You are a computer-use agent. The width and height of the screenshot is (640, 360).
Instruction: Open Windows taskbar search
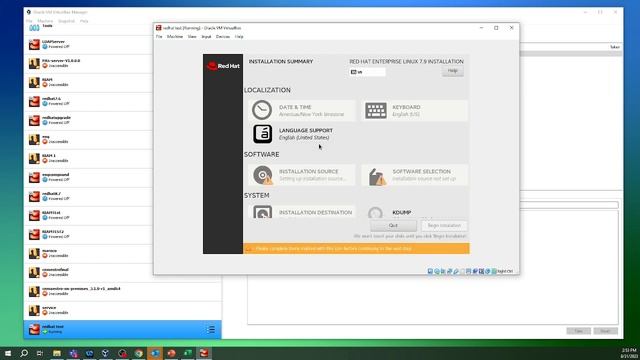[24, 353]
